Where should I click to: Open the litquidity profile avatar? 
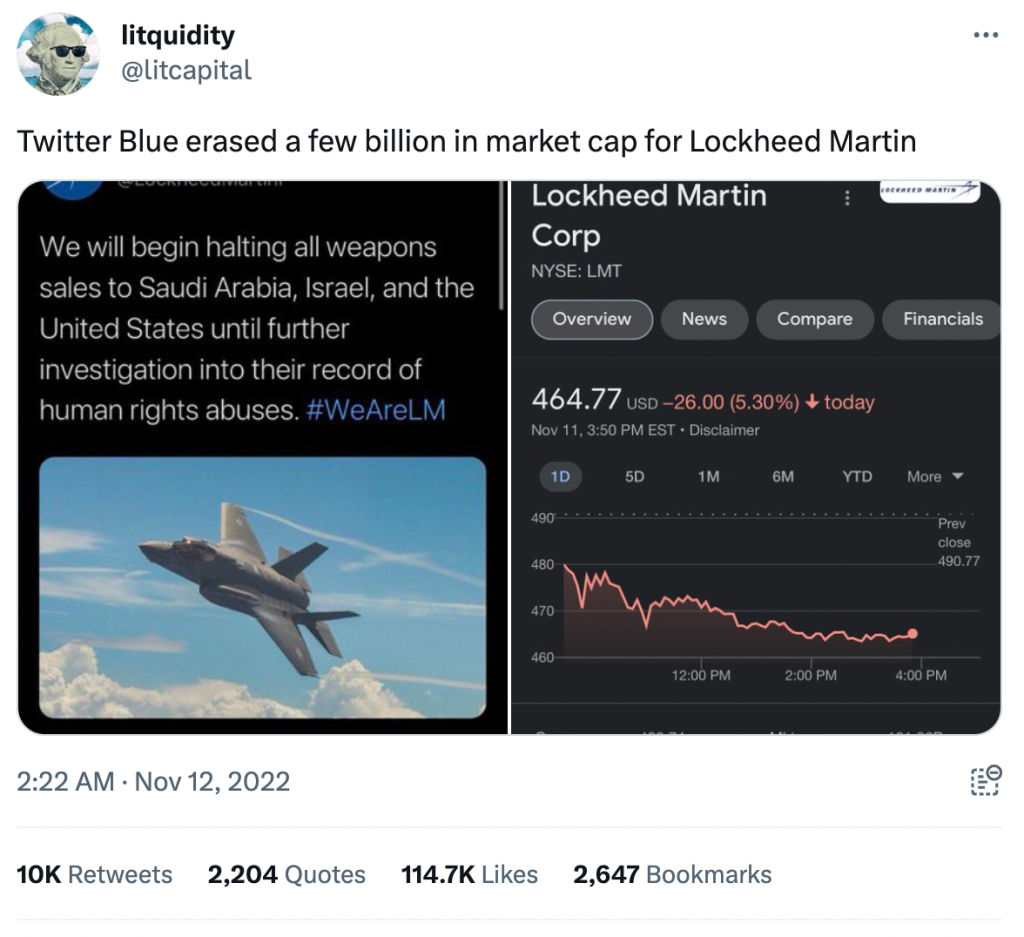pos(58,54)
